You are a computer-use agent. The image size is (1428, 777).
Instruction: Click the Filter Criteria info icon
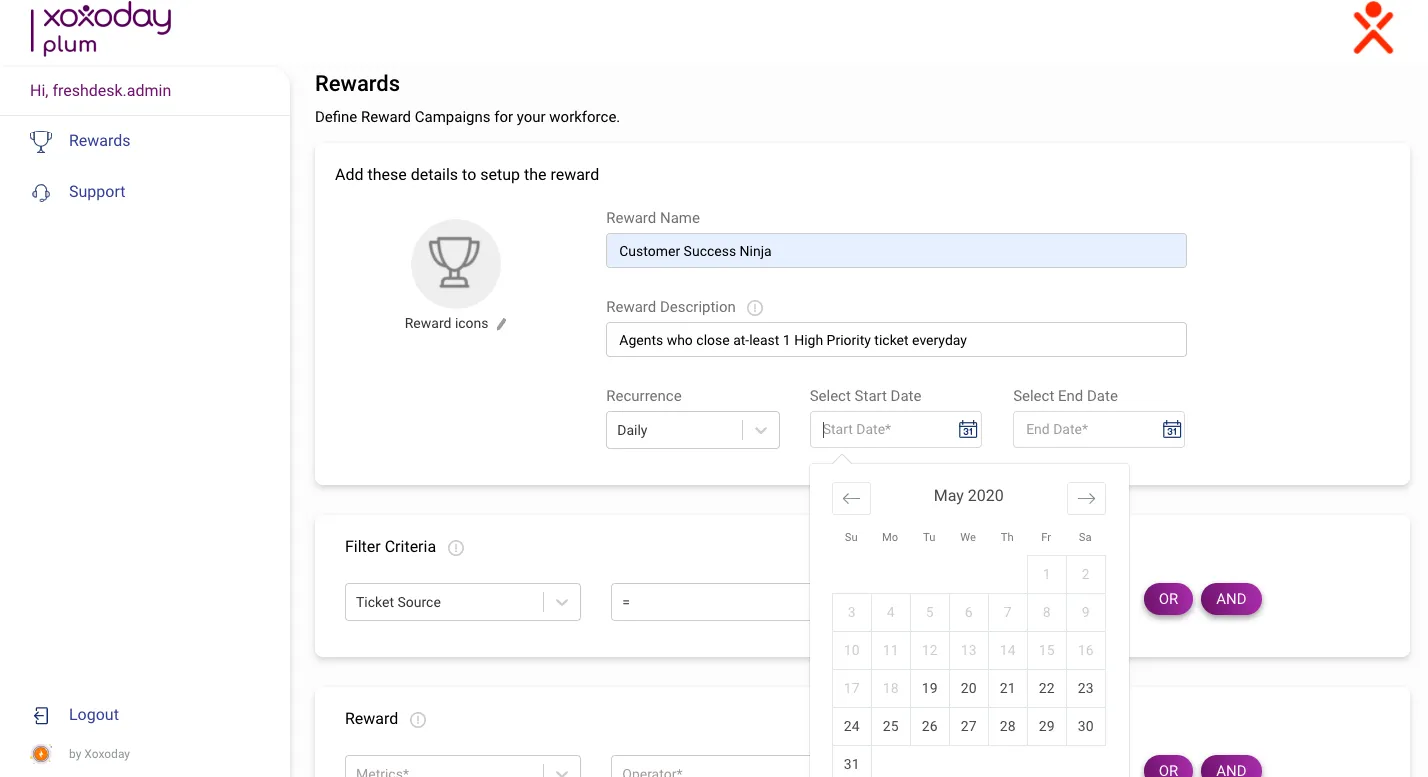pos(455,548)
